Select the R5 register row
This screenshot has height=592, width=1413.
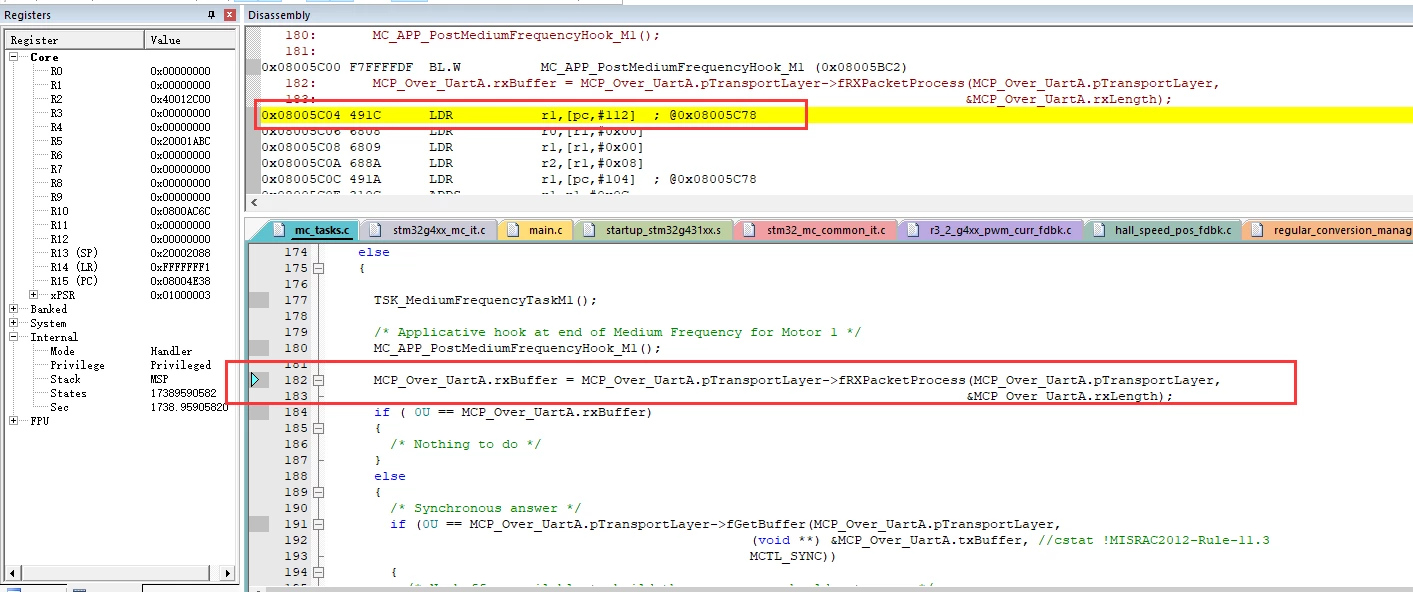pos(121,141)
